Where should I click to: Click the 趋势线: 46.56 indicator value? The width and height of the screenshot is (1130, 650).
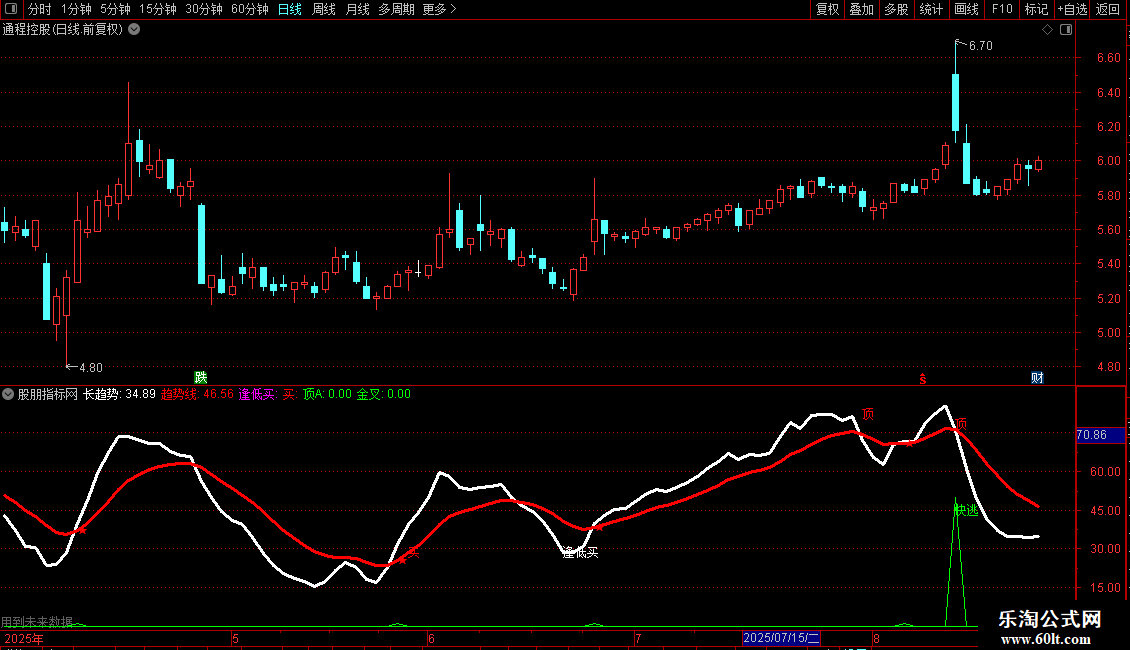[197, 394]
